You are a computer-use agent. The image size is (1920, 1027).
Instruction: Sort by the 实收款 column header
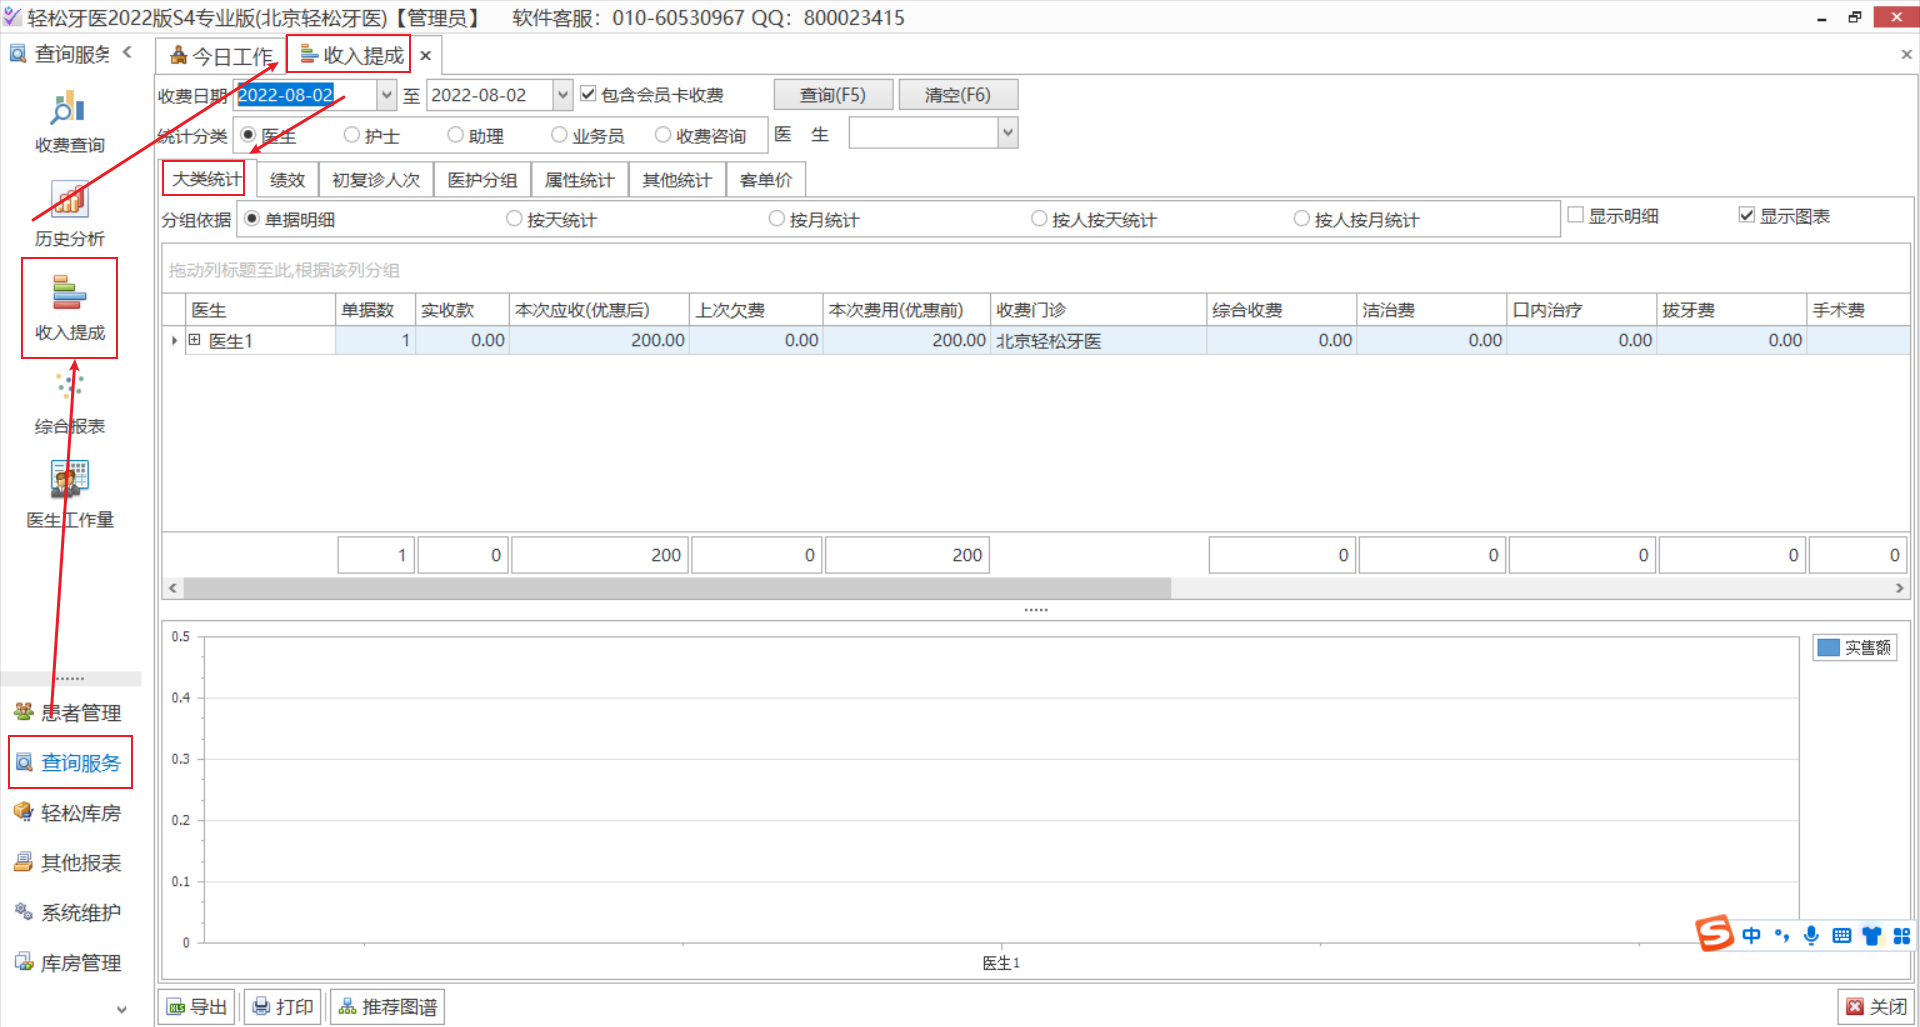coord(462,310)
